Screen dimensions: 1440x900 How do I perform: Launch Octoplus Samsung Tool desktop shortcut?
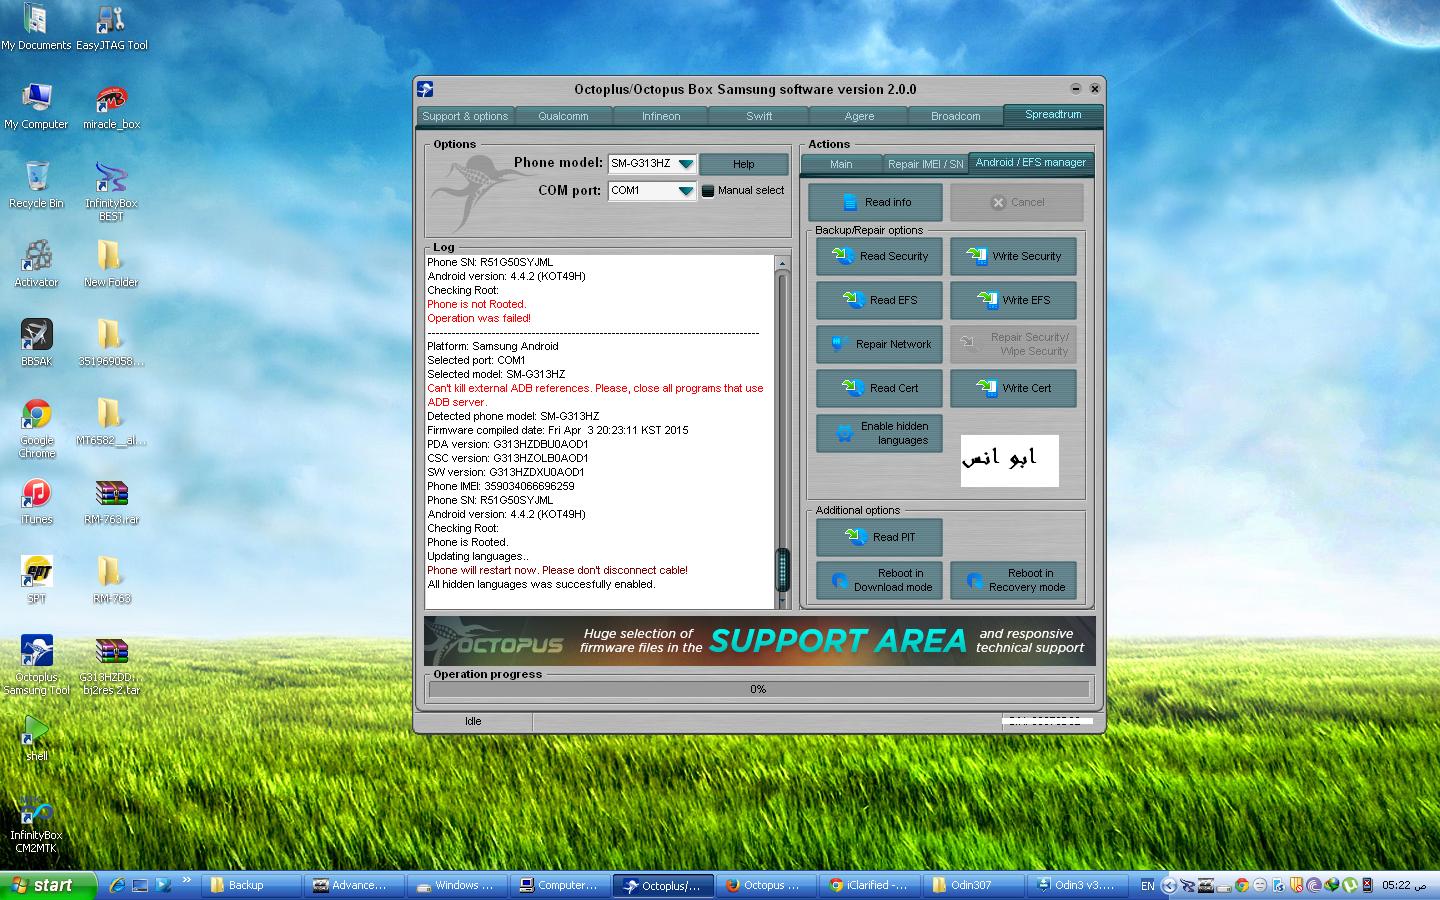pos(36,665)
